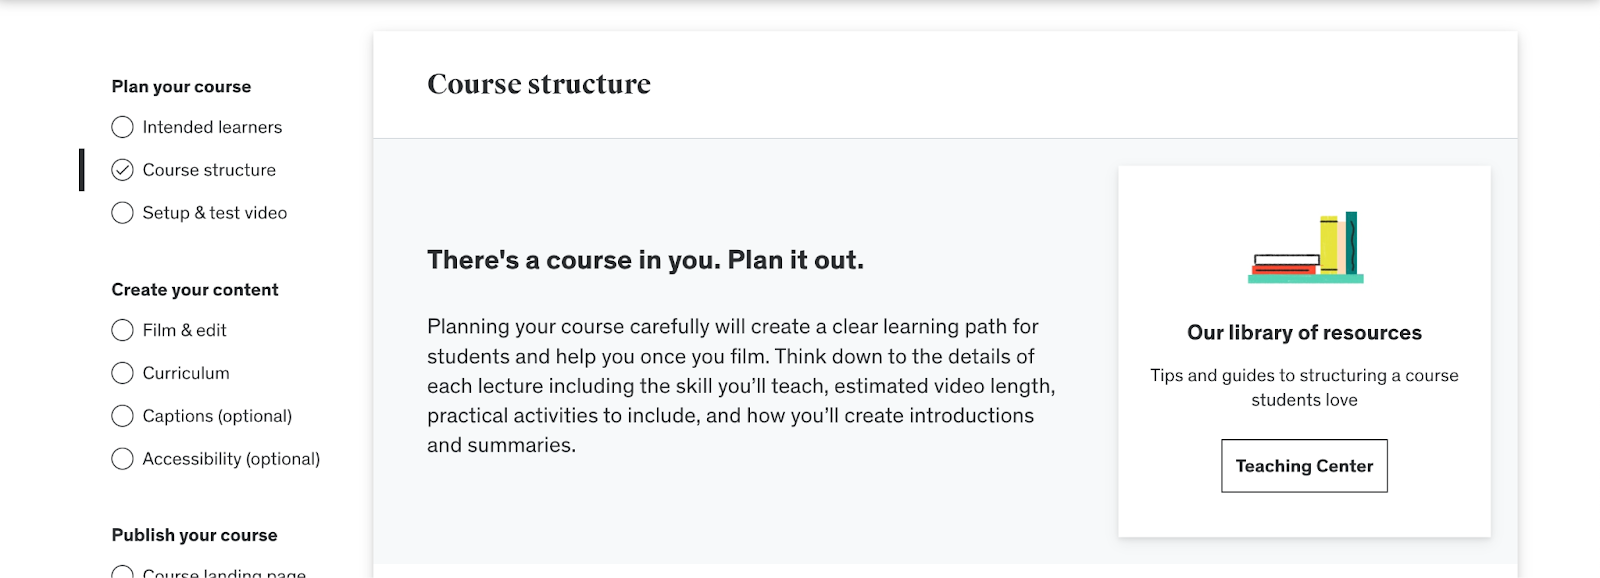This screenshot has width=1600, height=578.
Task: Select the Setup & test video step circle
Action: [122, 212]
